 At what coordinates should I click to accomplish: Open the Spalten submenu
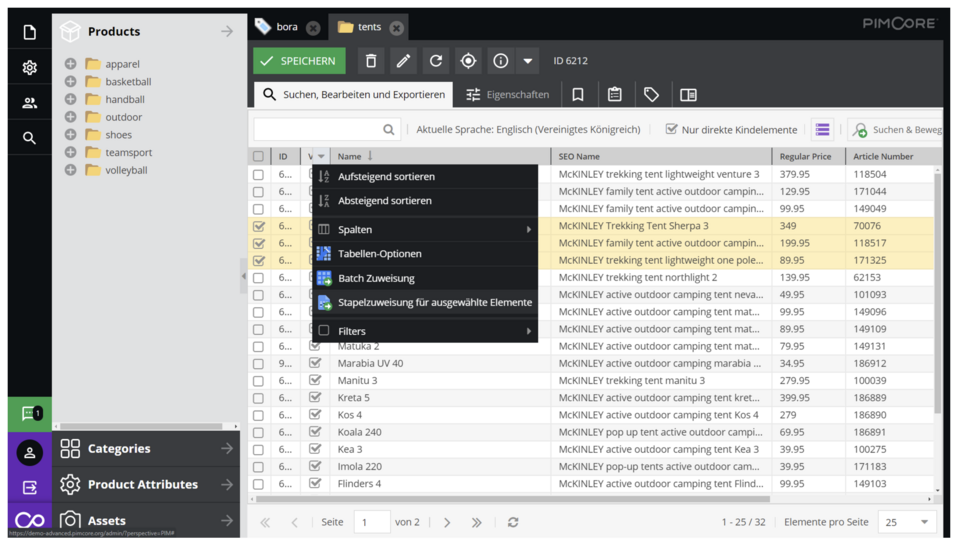point(425,230)
